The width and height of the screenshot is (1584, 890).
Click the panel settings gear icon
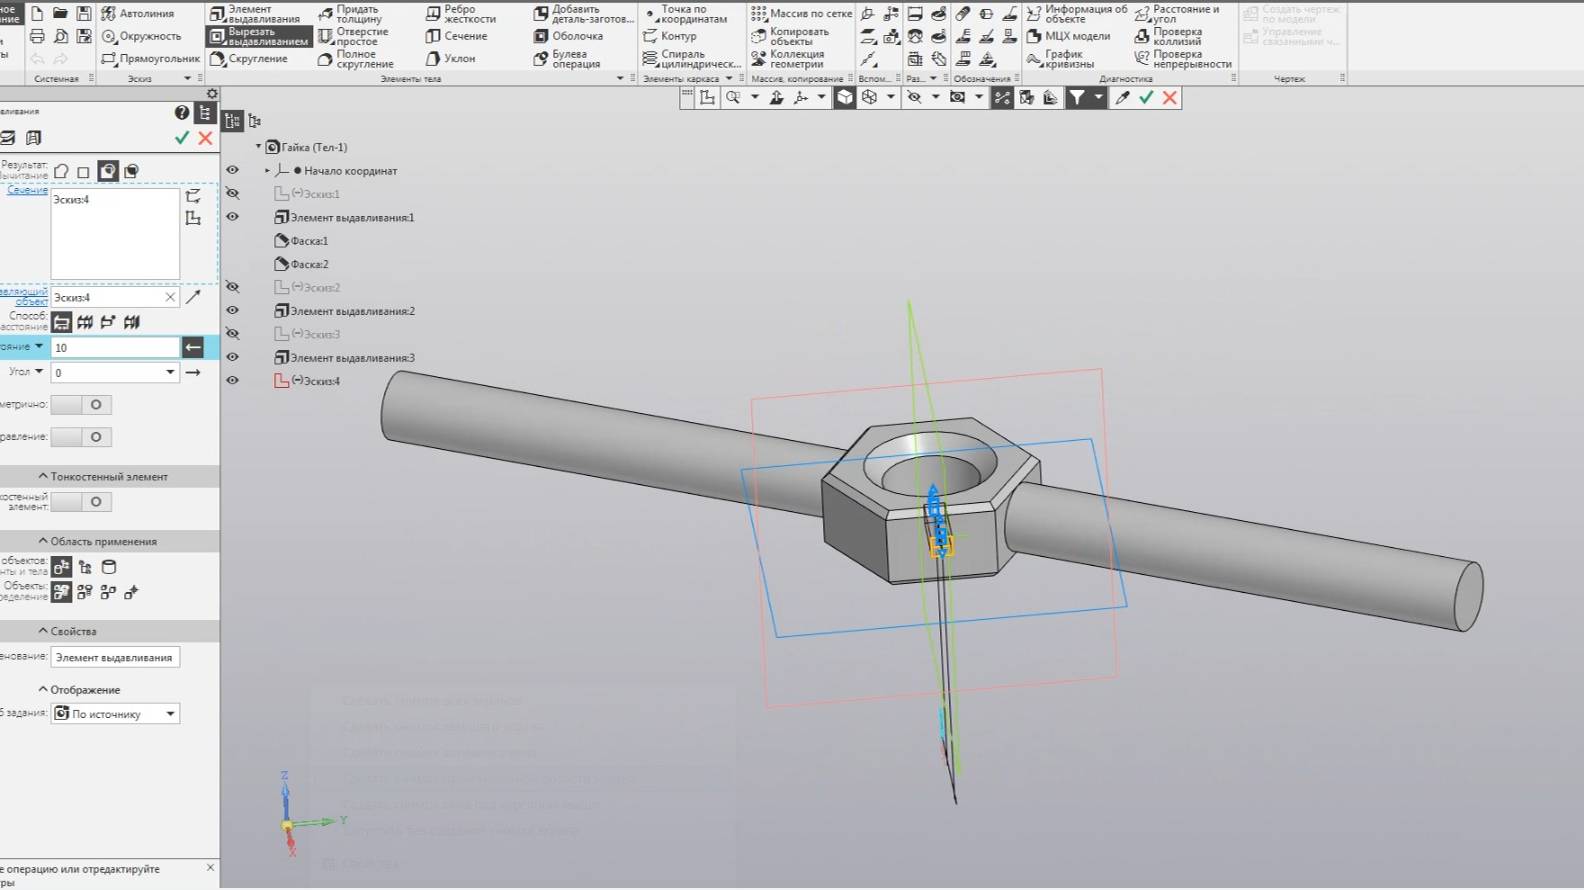(x=212, y=94)
